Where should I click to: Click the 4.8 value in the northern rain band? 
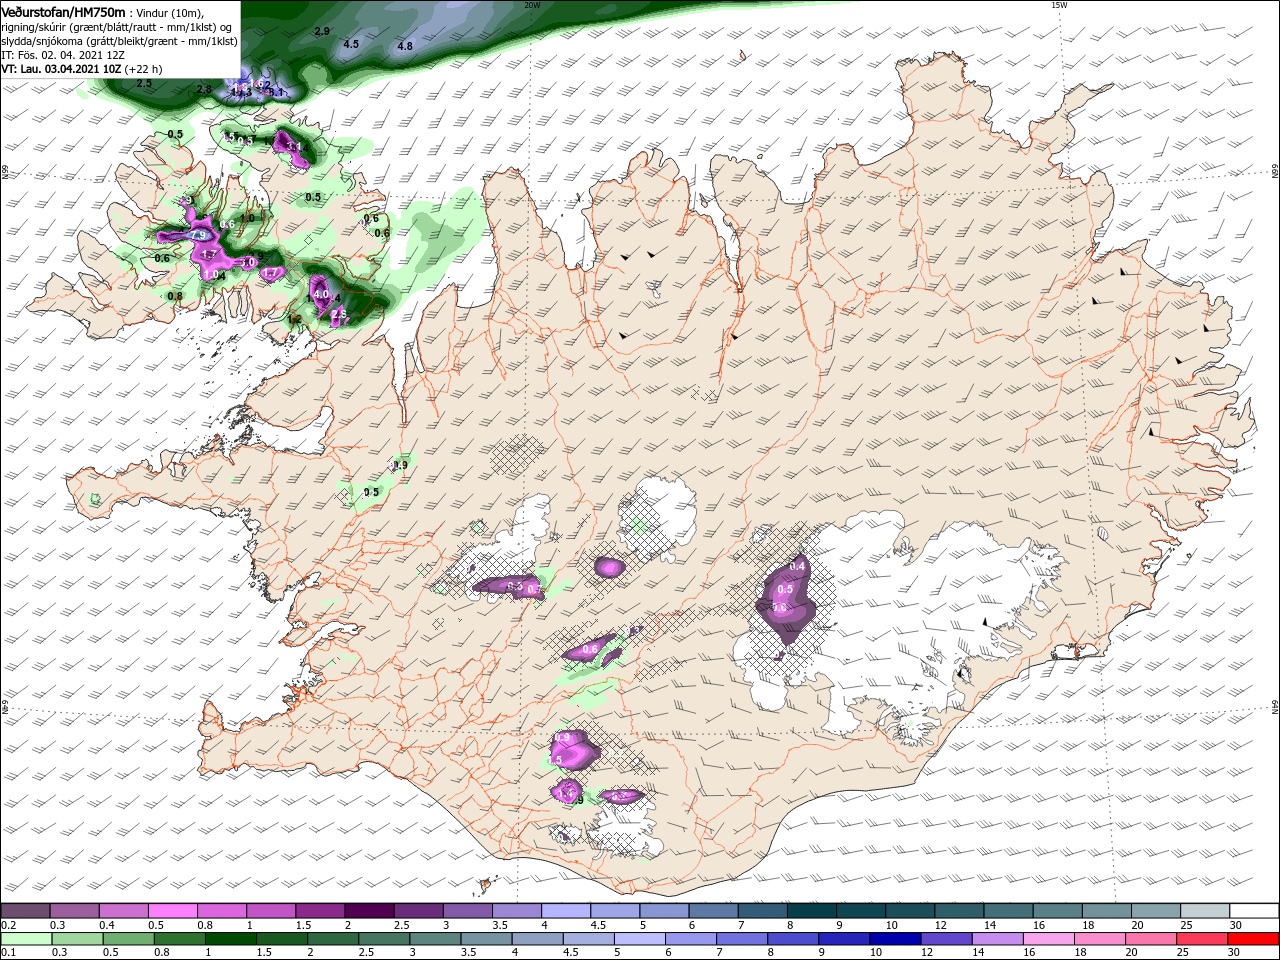pos(405,46)
